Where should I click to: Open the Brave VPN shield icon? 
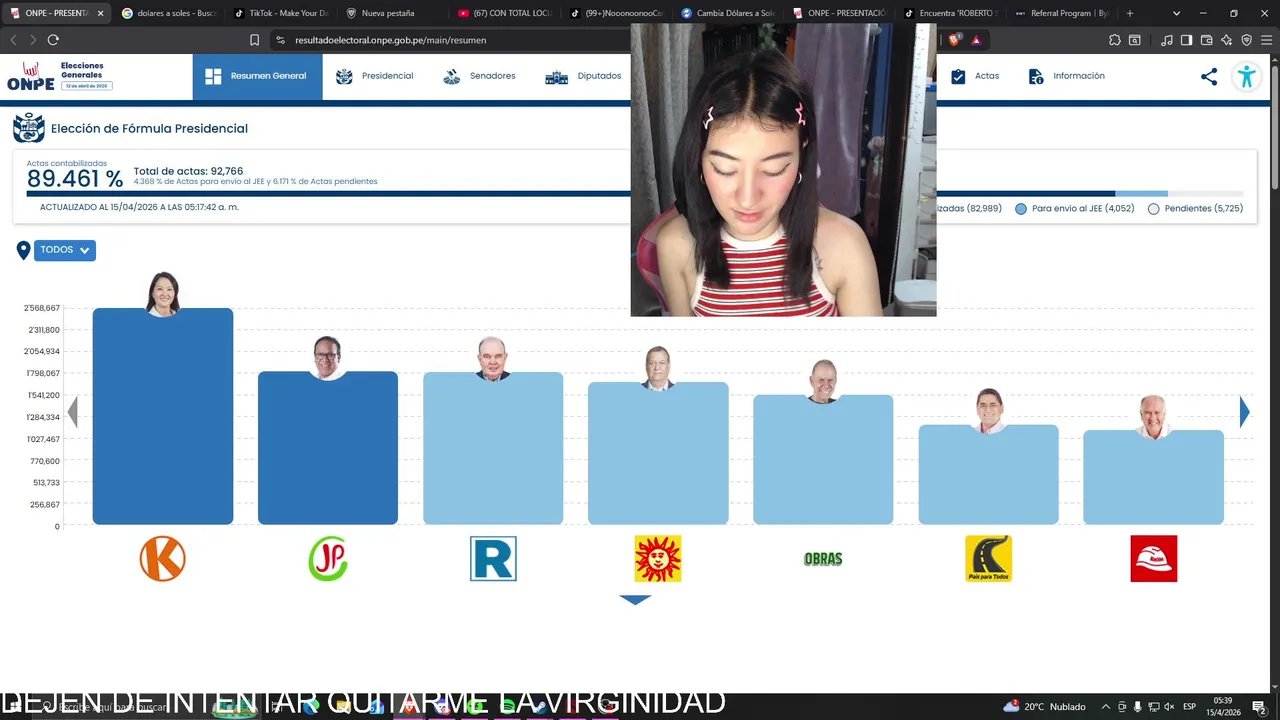[1247, 40]
